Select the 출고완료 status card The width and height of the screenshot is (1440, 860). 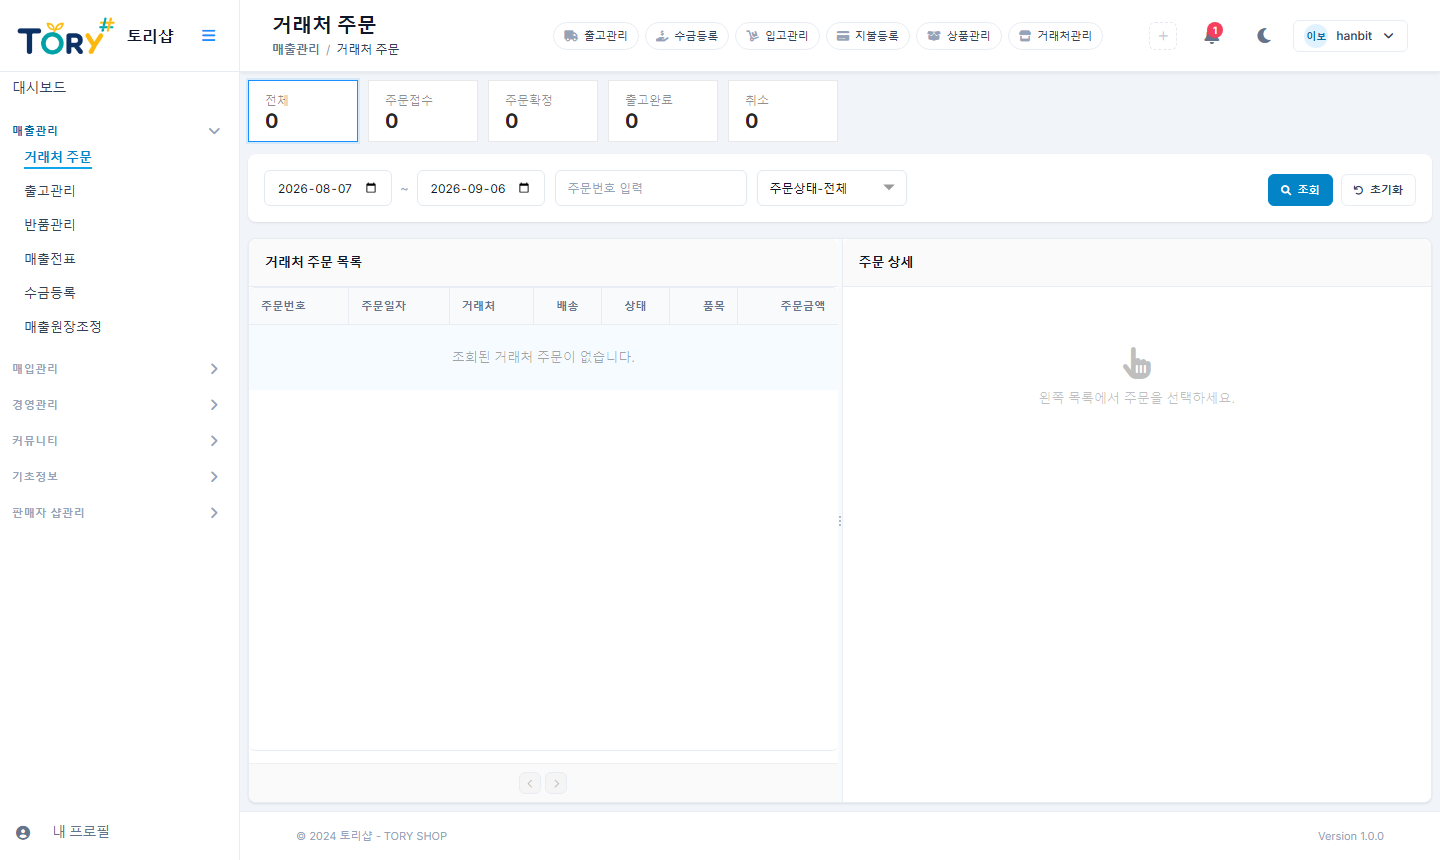click(663, 111)
